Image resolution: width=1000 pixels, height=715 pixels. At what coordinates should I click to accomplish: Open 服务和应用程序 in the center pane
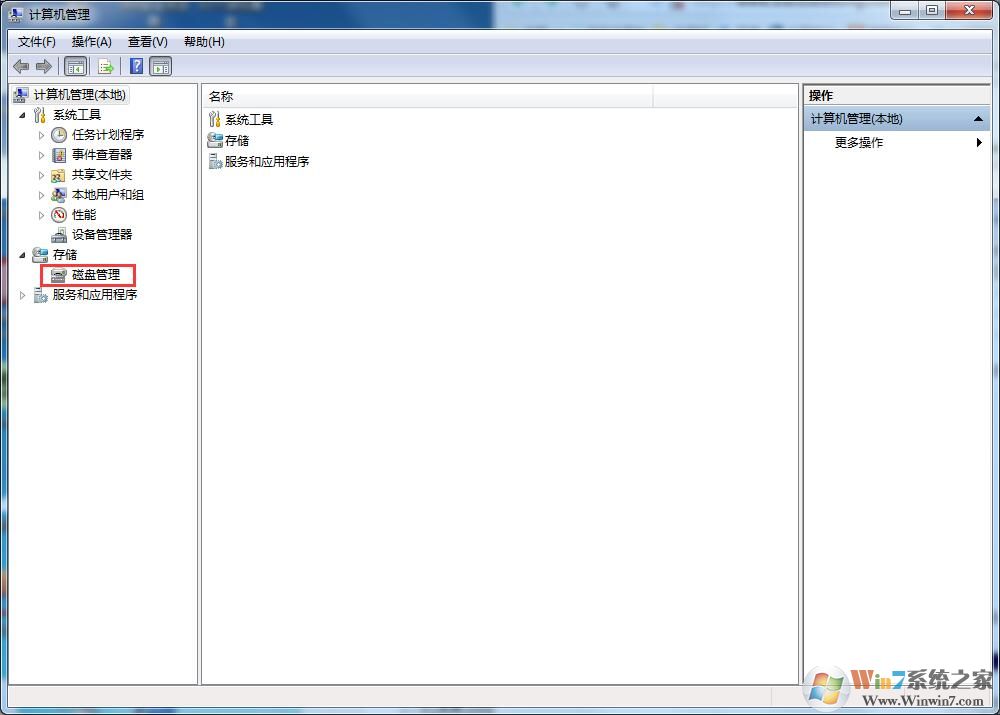(x=267, y=161)
